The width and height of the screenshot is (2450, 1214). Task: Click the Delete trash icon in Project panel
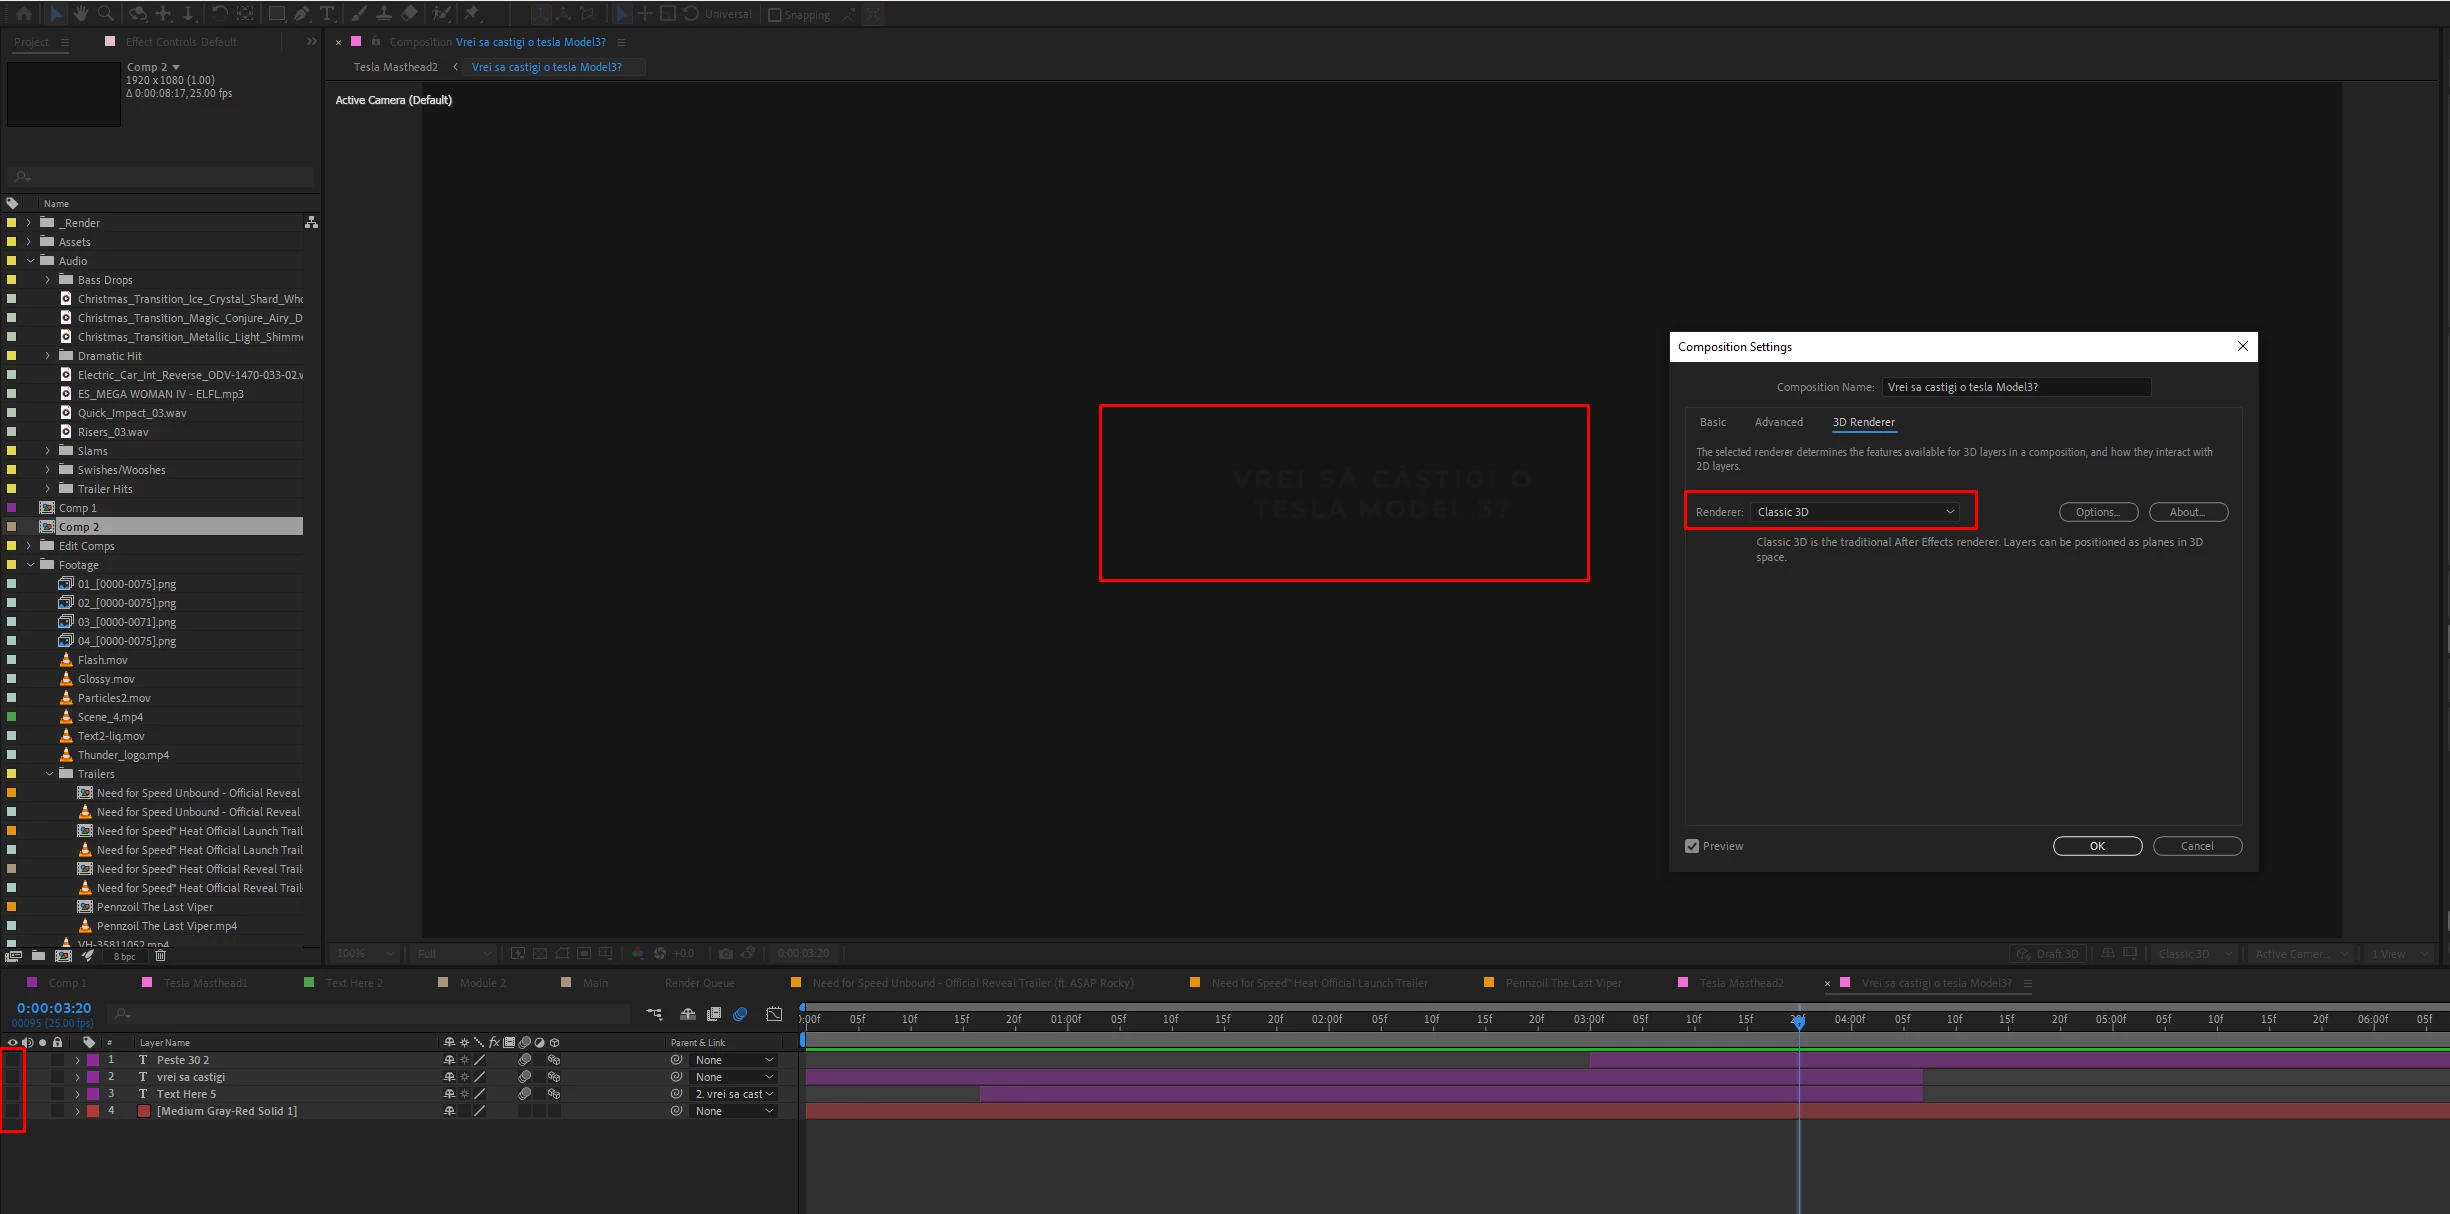[x=160, y=956]
